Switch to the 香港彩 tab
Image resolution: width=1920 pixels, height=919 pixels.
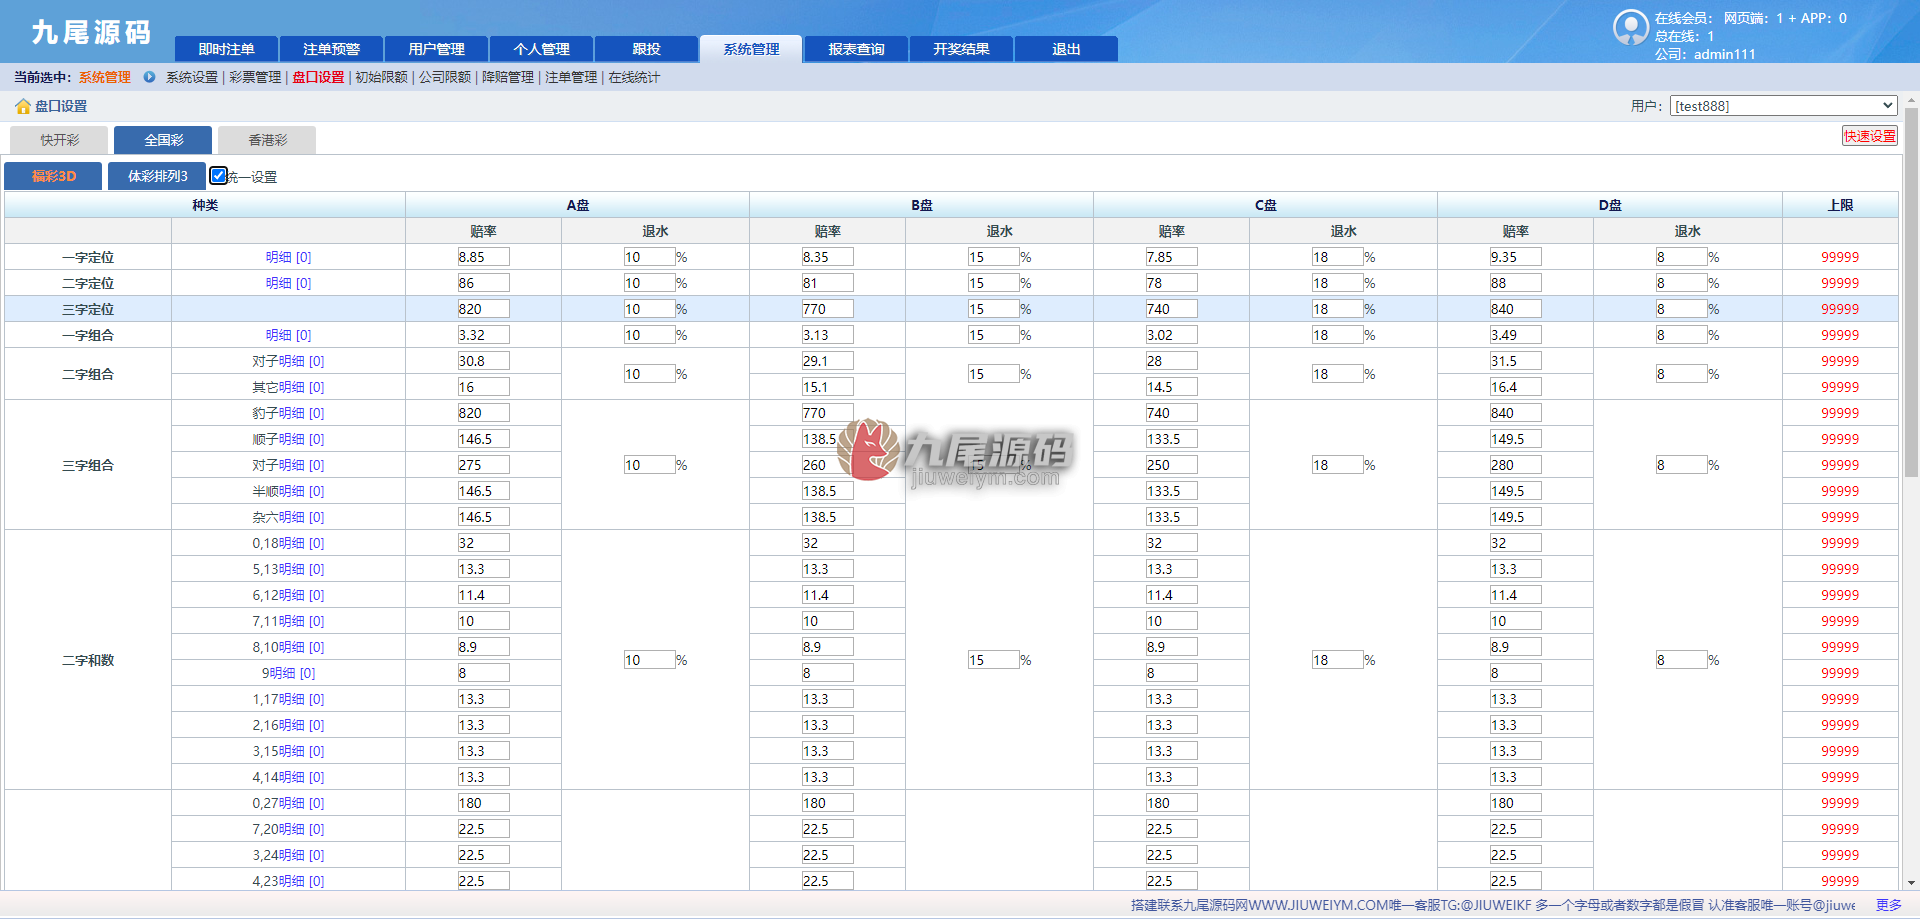267,140
